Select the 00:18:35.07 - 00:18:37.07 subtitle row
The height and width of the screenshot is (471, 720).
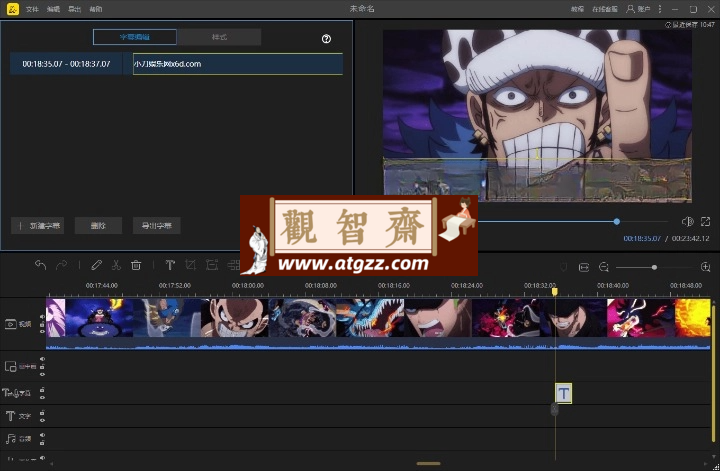67,64
